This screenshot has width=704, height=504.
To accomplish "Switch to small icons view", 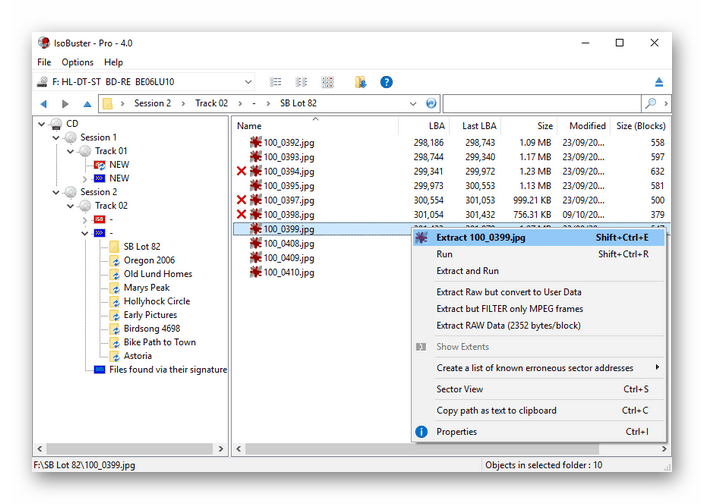I will (x=301, y=82).
